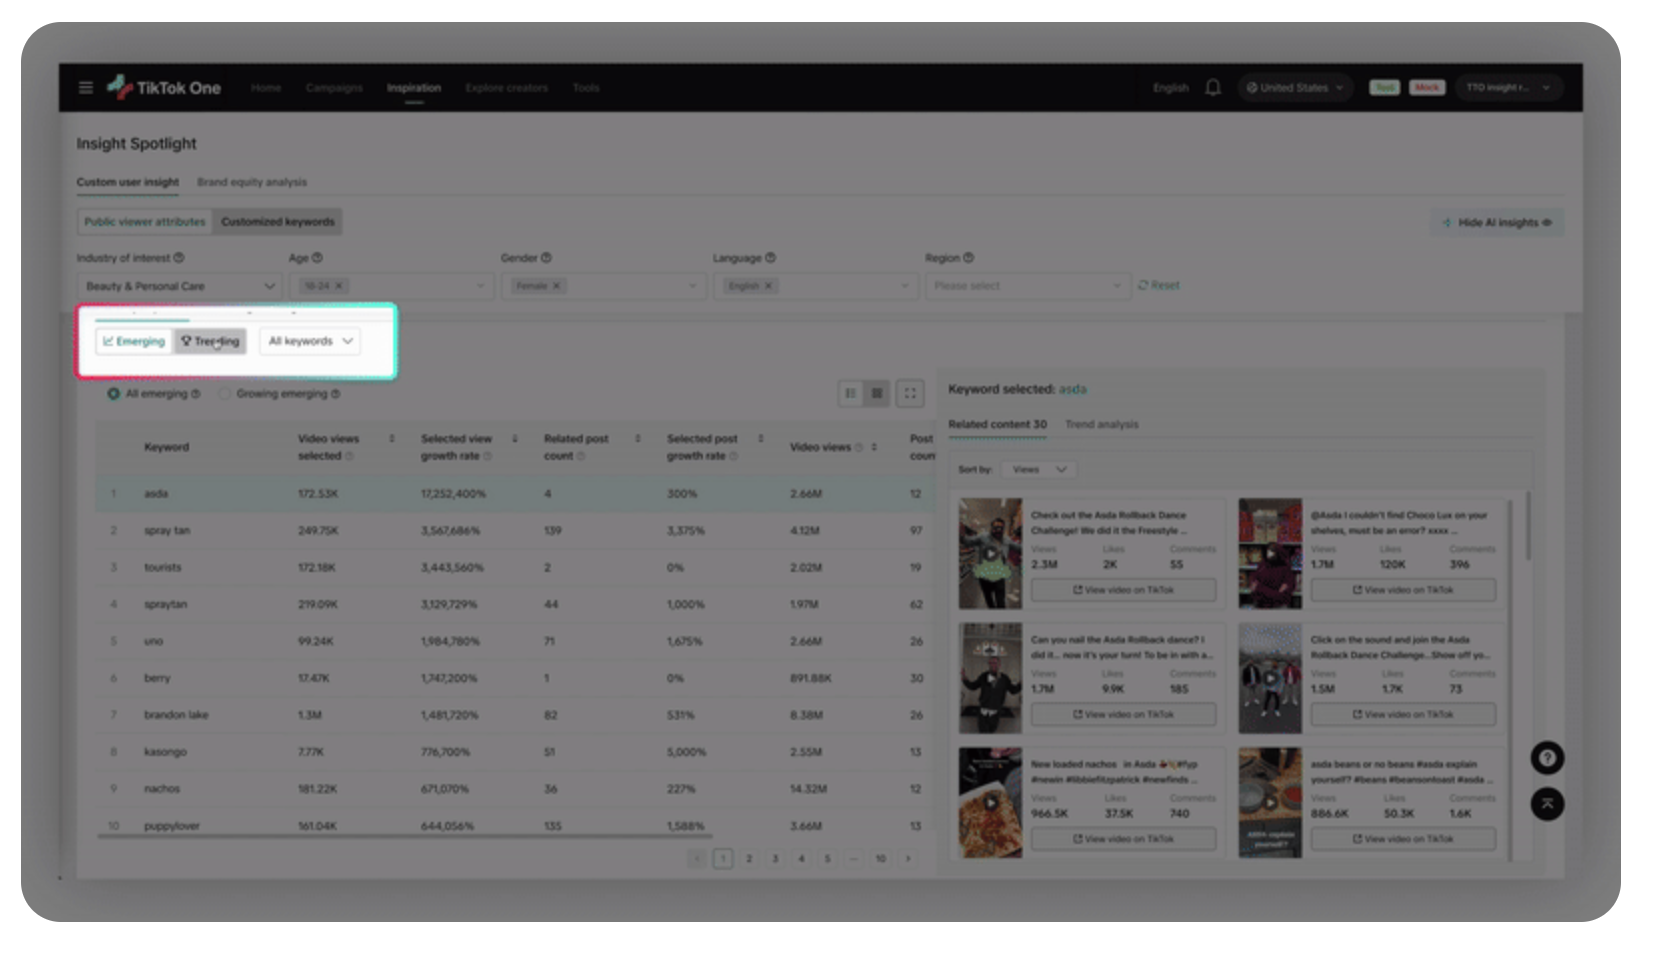Open the notifications bell
The image size is (1672, 954).
(x=1213, y=88)
